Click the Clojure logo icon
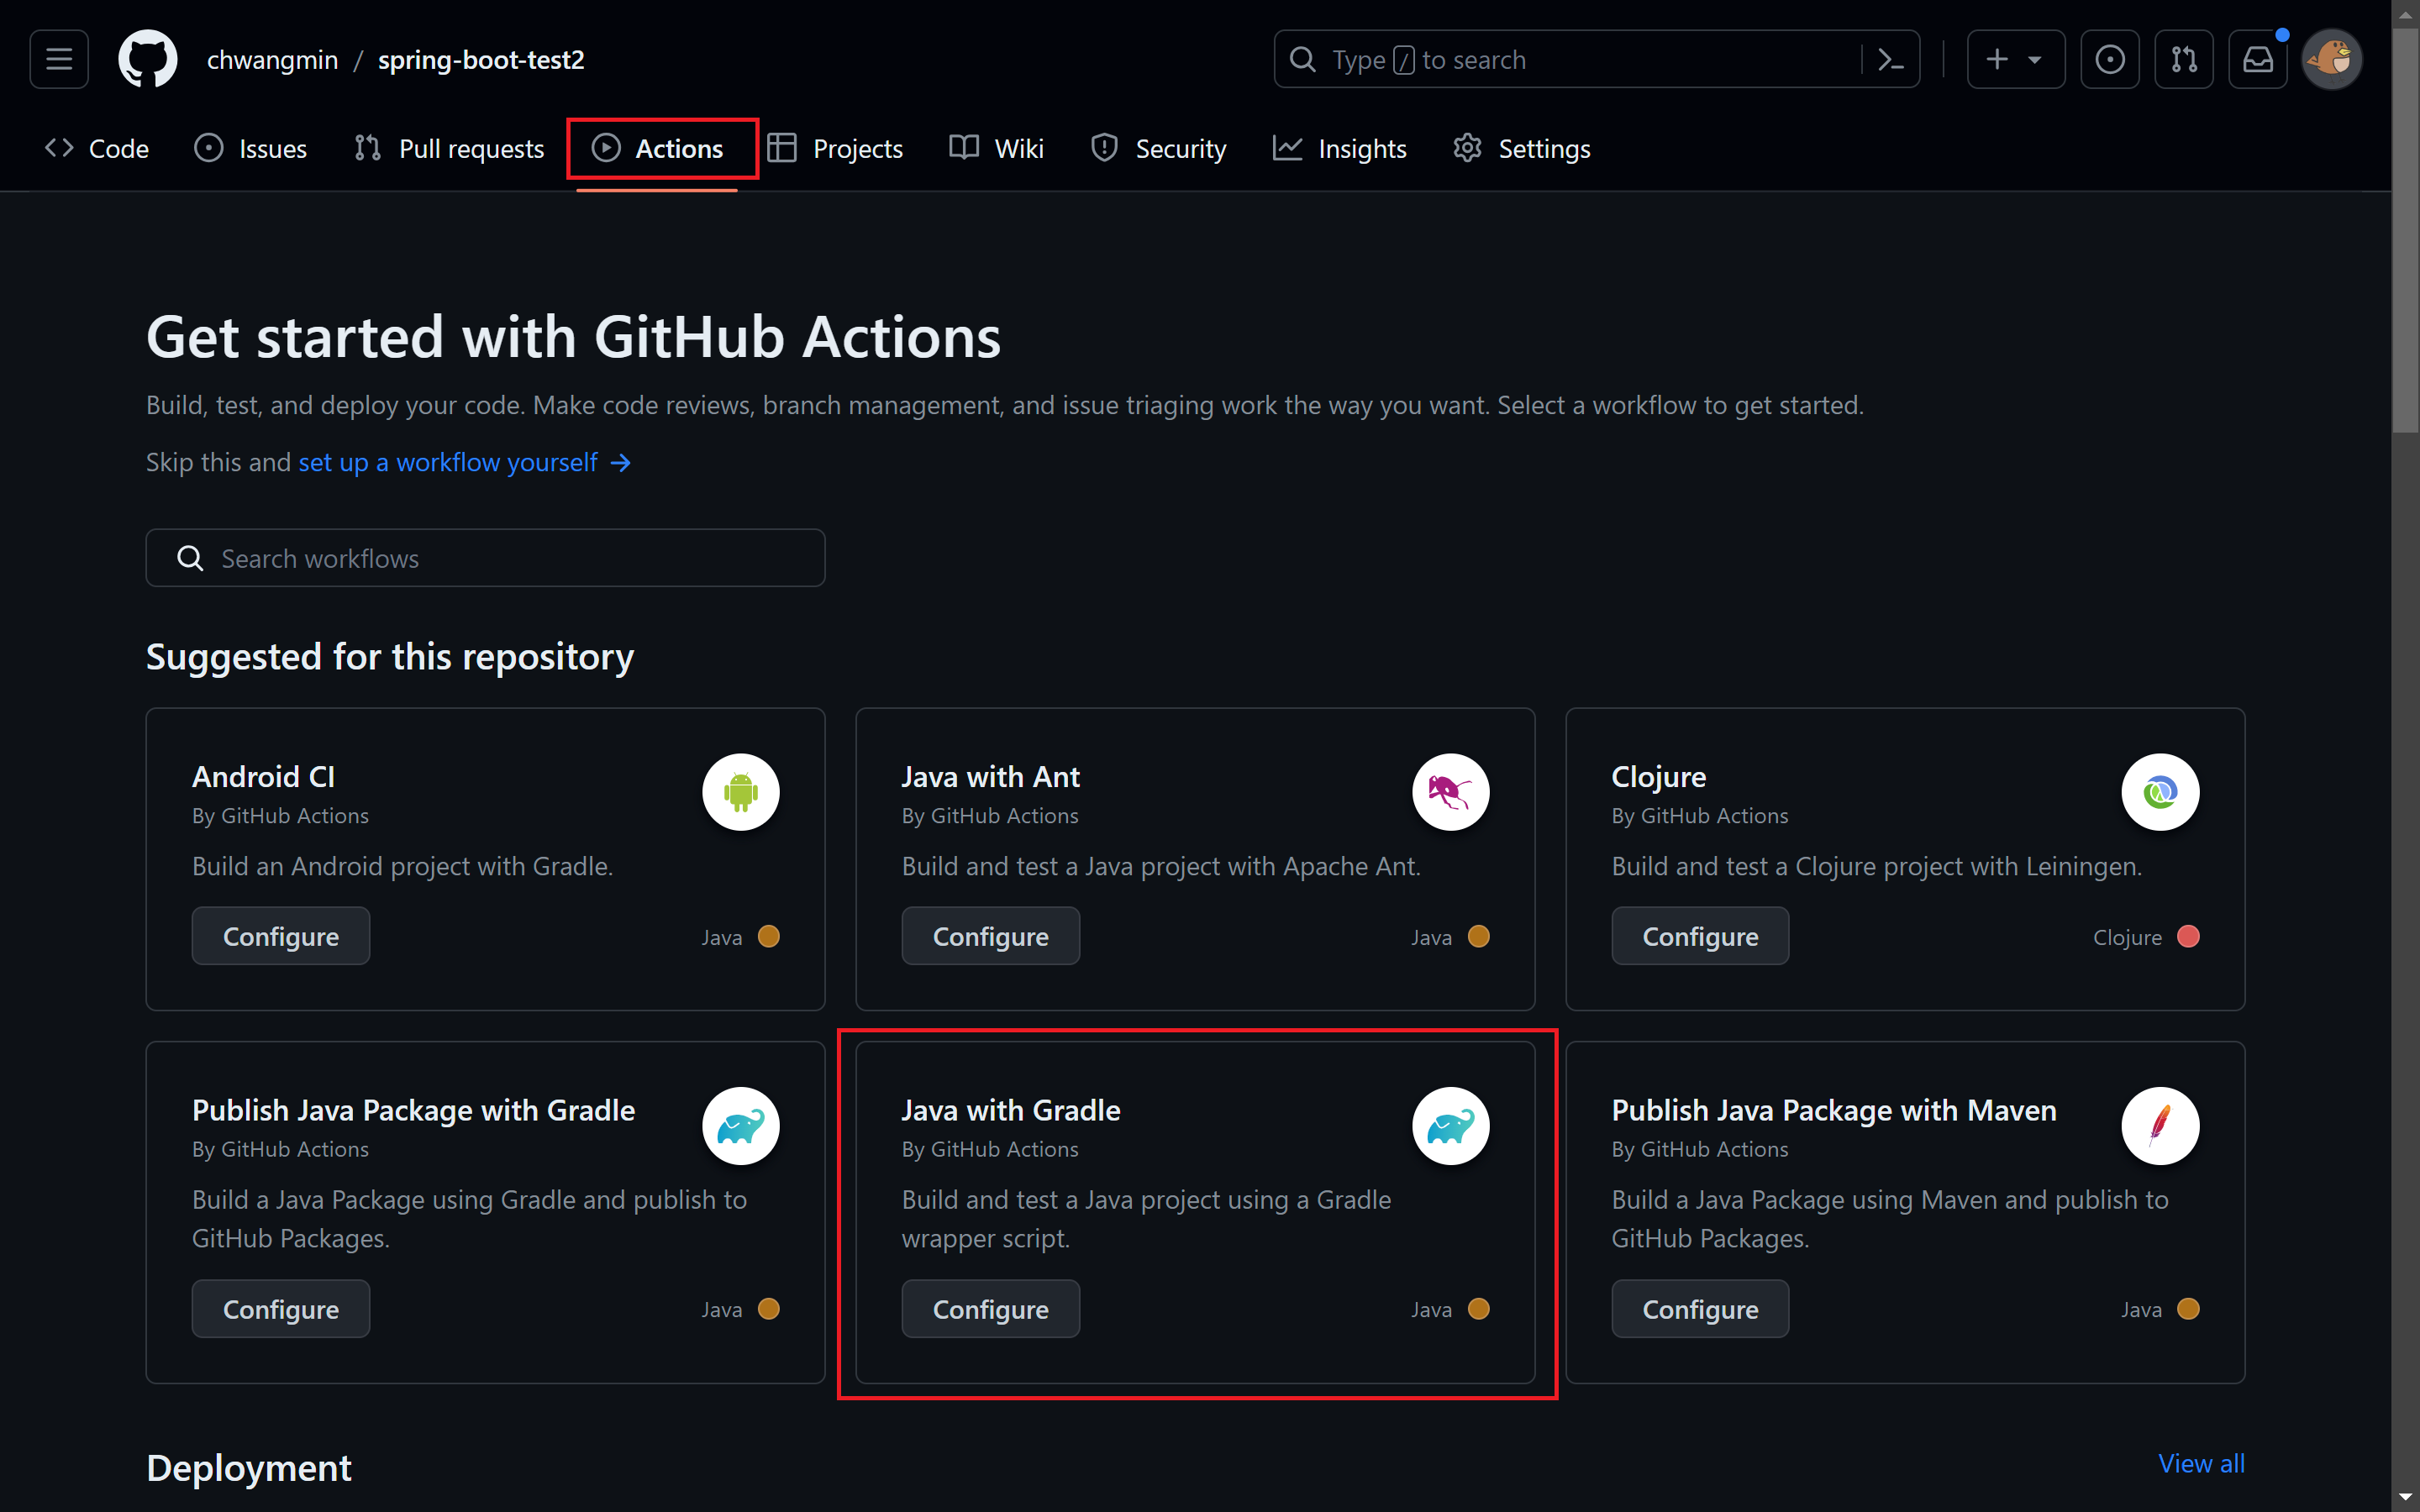The width and height of the screenshot is (2420, 1512). 2160,792
